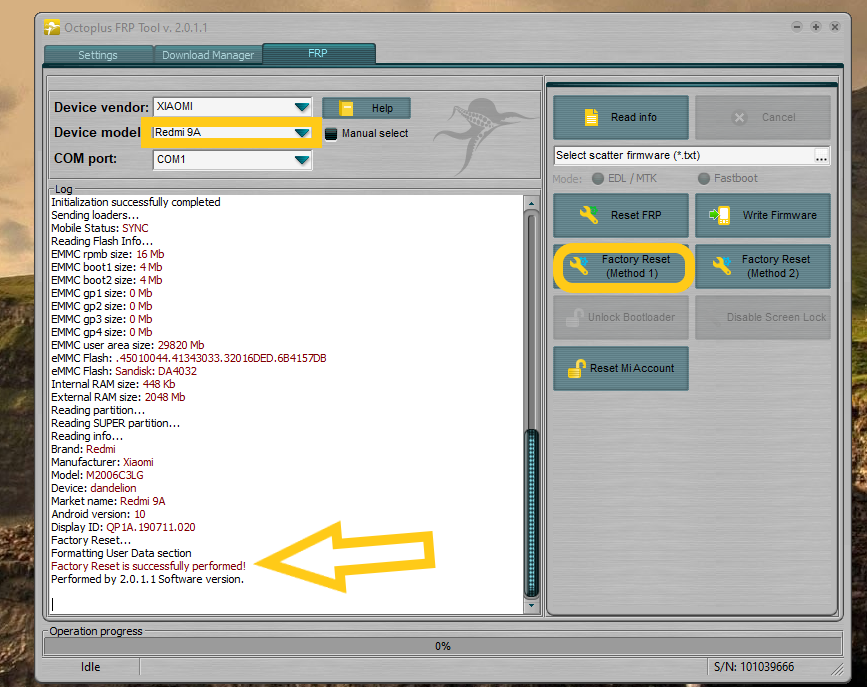Viewport: 867px width, 687px height.
Task: Click the 'EMMC user area size: 29820 Mb' line
Action: point(128,345)
